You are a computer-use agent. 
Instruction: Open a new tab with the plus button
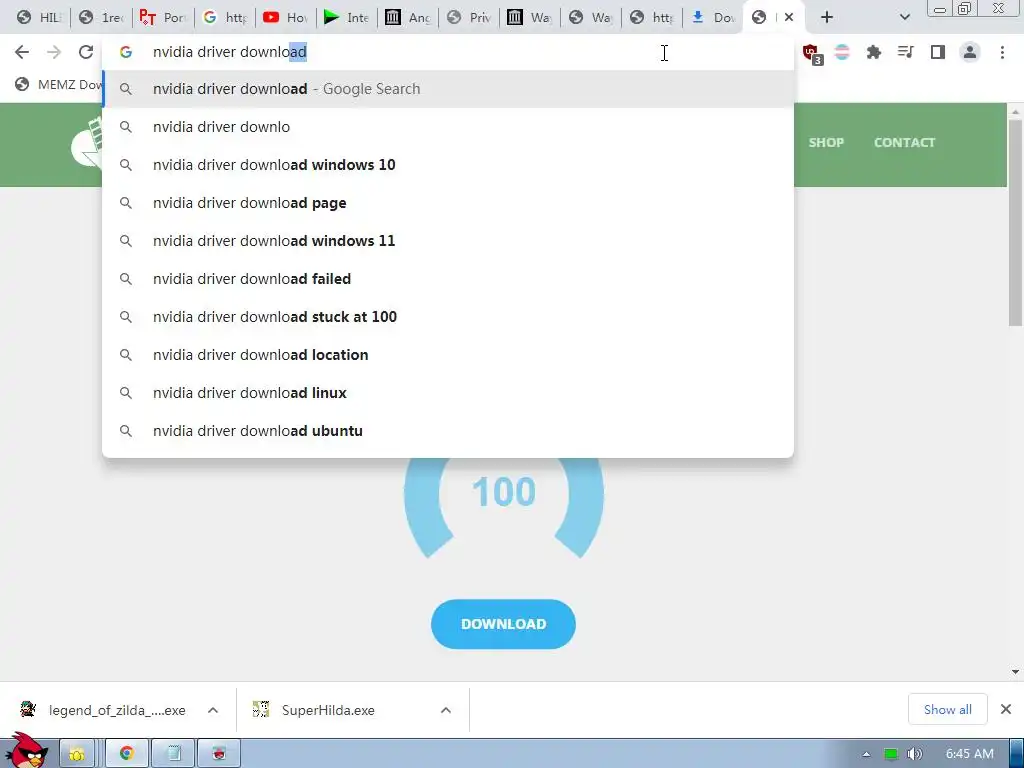[827, 18]
